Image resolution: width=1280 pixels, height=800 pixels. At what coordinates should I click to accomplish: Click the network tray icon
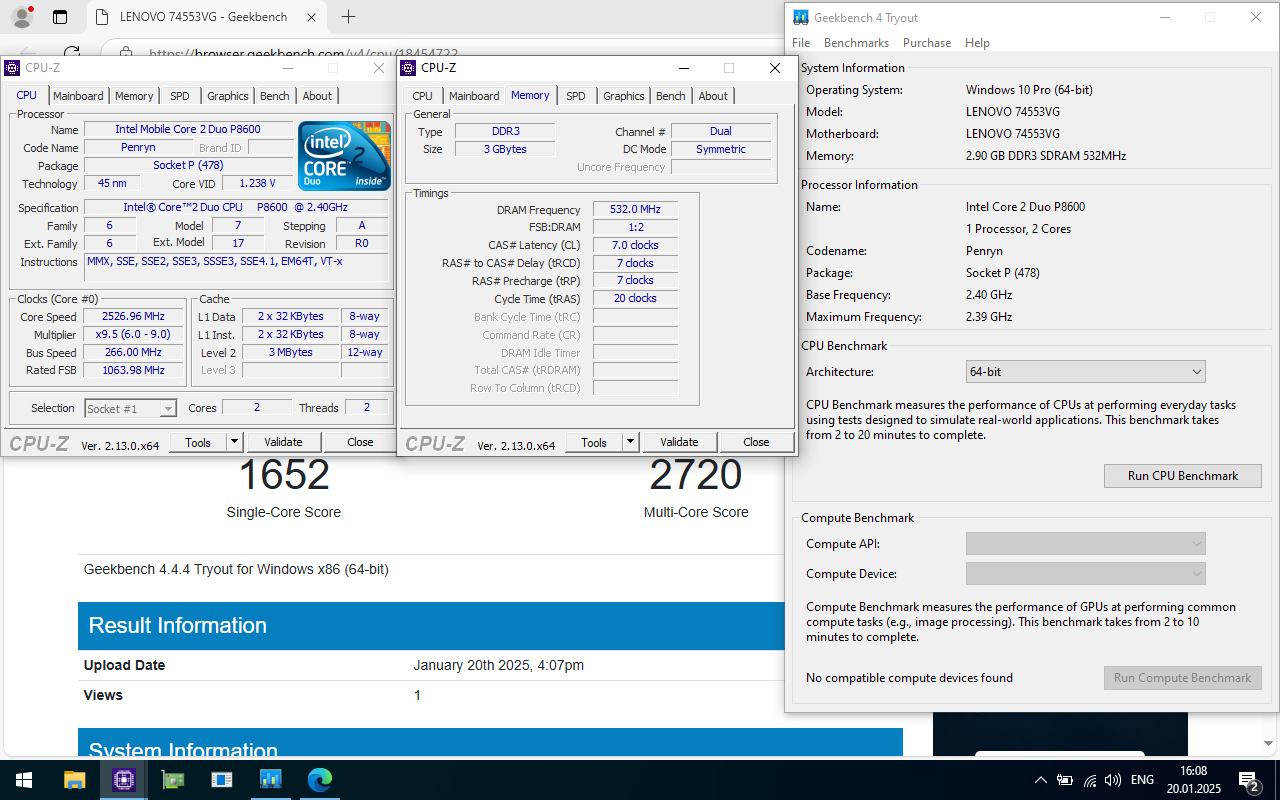pyautogui.click(x=1090, y=780)
